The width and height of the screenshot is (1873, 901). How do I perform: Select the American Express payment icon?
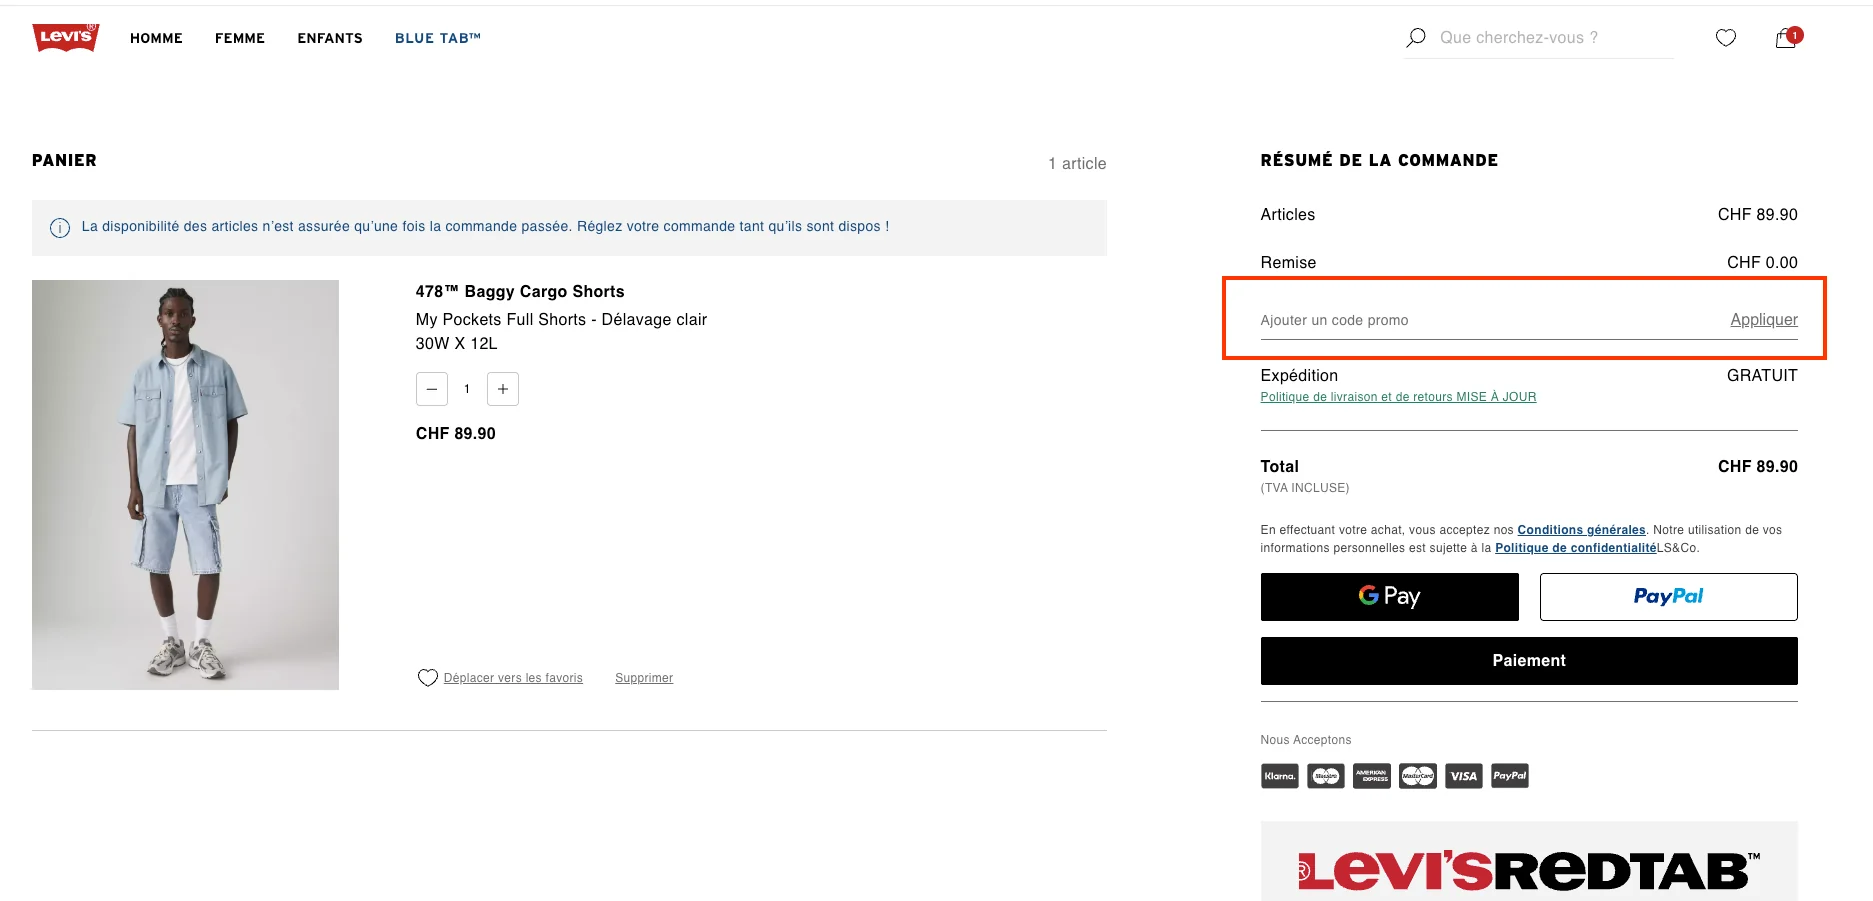point(1372,776)
